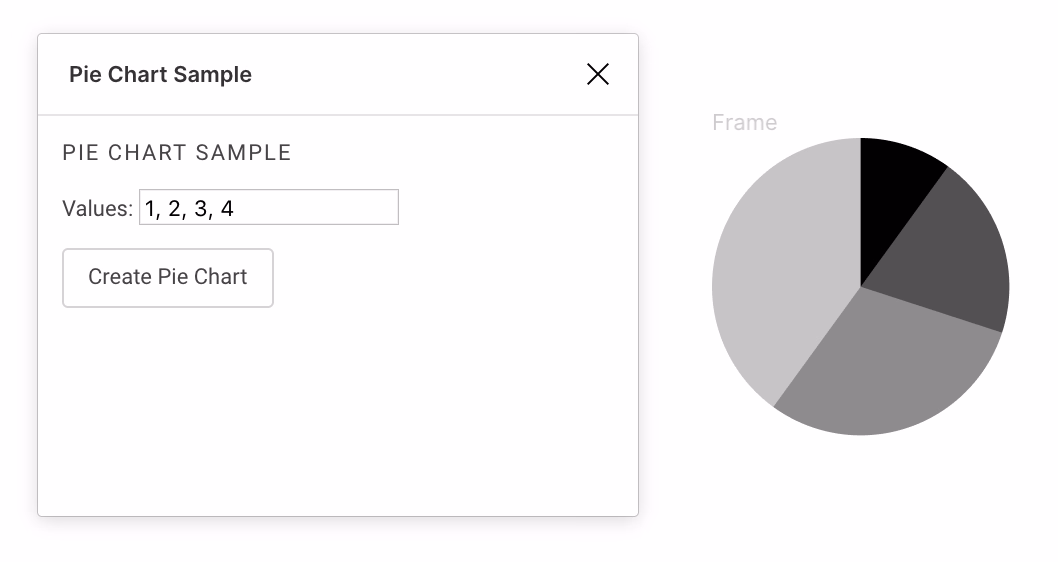The image size is (1058, 562).
Task: Click blank dialog space right of Create button
Action: click(450, 278)
